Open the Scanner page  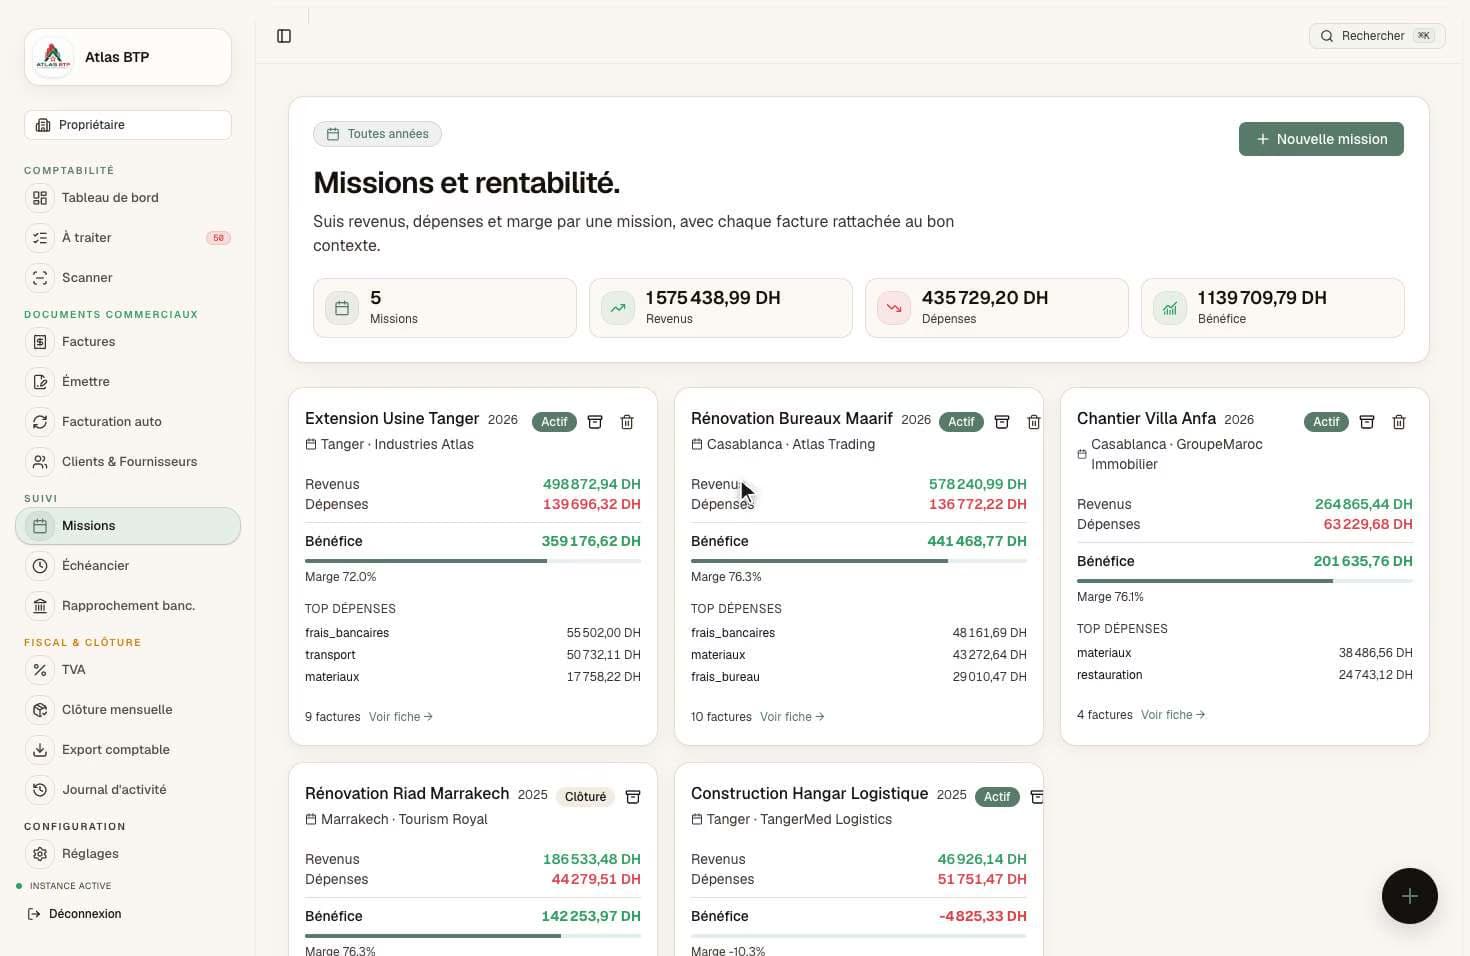[128, 278]
